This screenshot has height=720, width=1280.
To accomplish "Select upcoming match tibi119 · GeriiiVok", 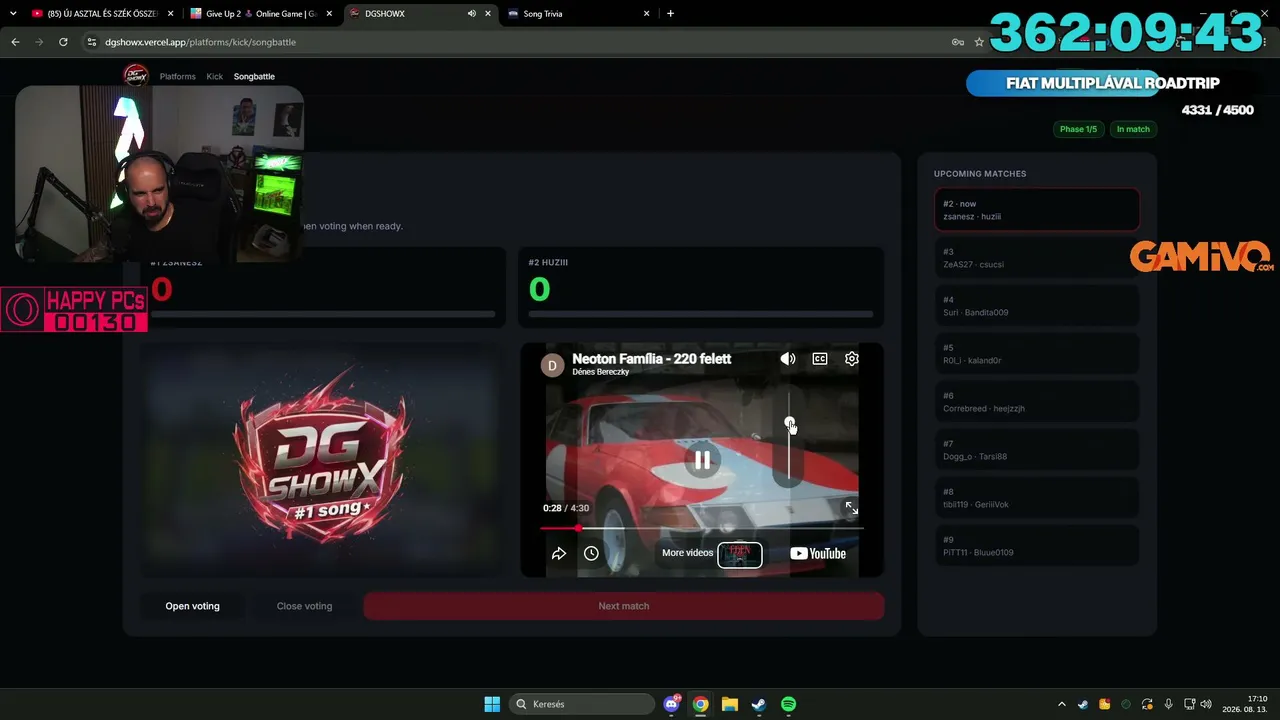I will click(x=1037, y=498).
